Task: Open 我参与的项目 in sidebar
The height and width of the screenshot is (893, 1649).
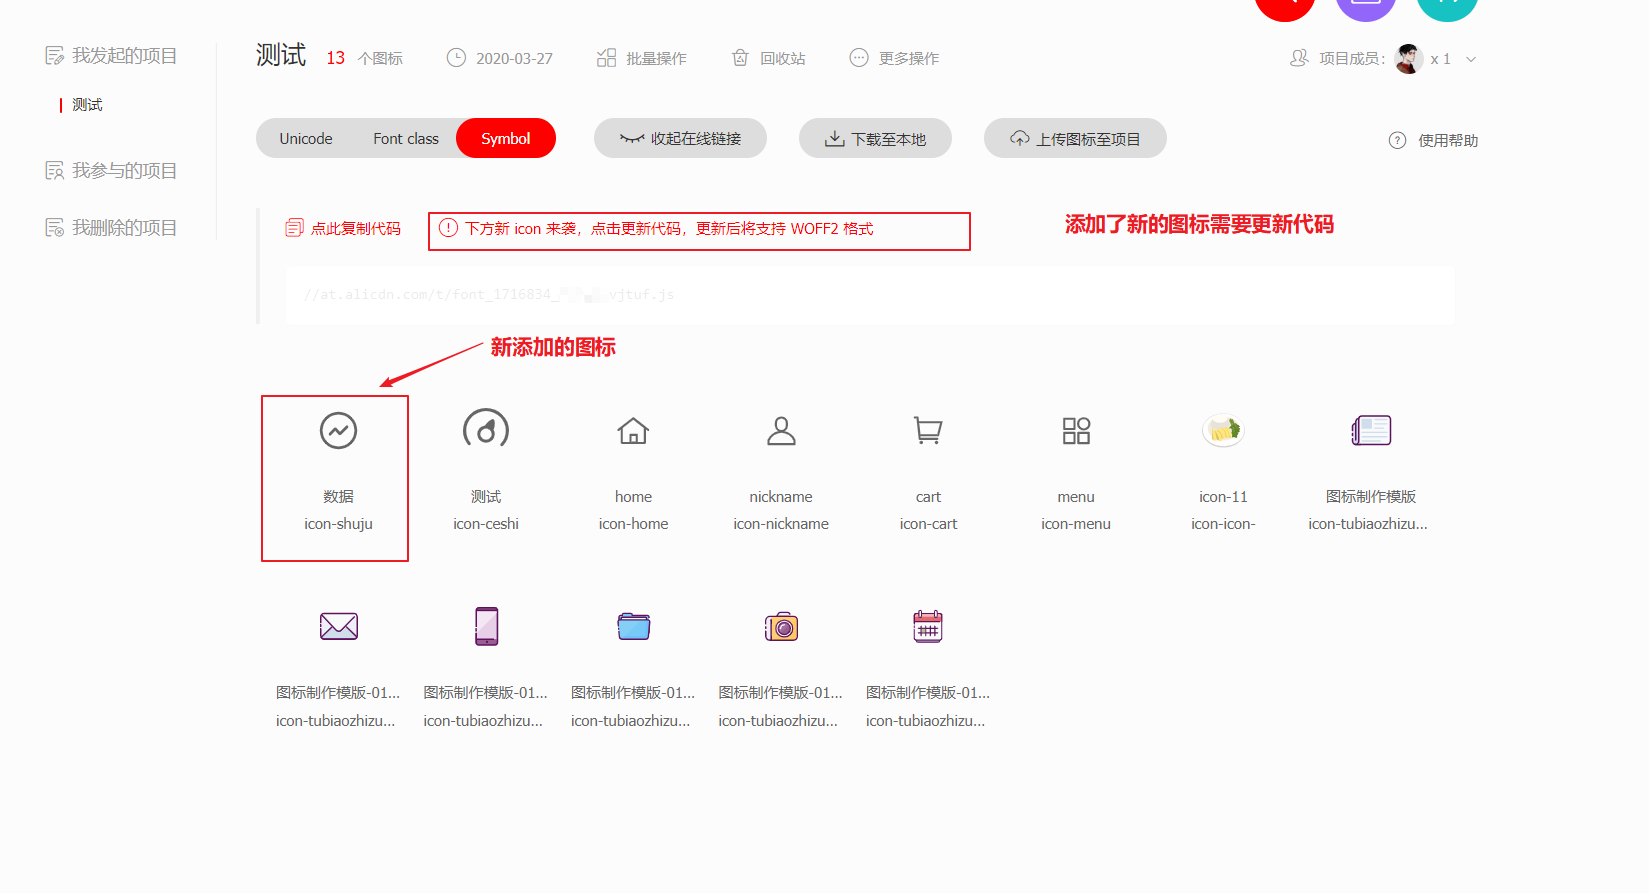Action: click(124, 171)
